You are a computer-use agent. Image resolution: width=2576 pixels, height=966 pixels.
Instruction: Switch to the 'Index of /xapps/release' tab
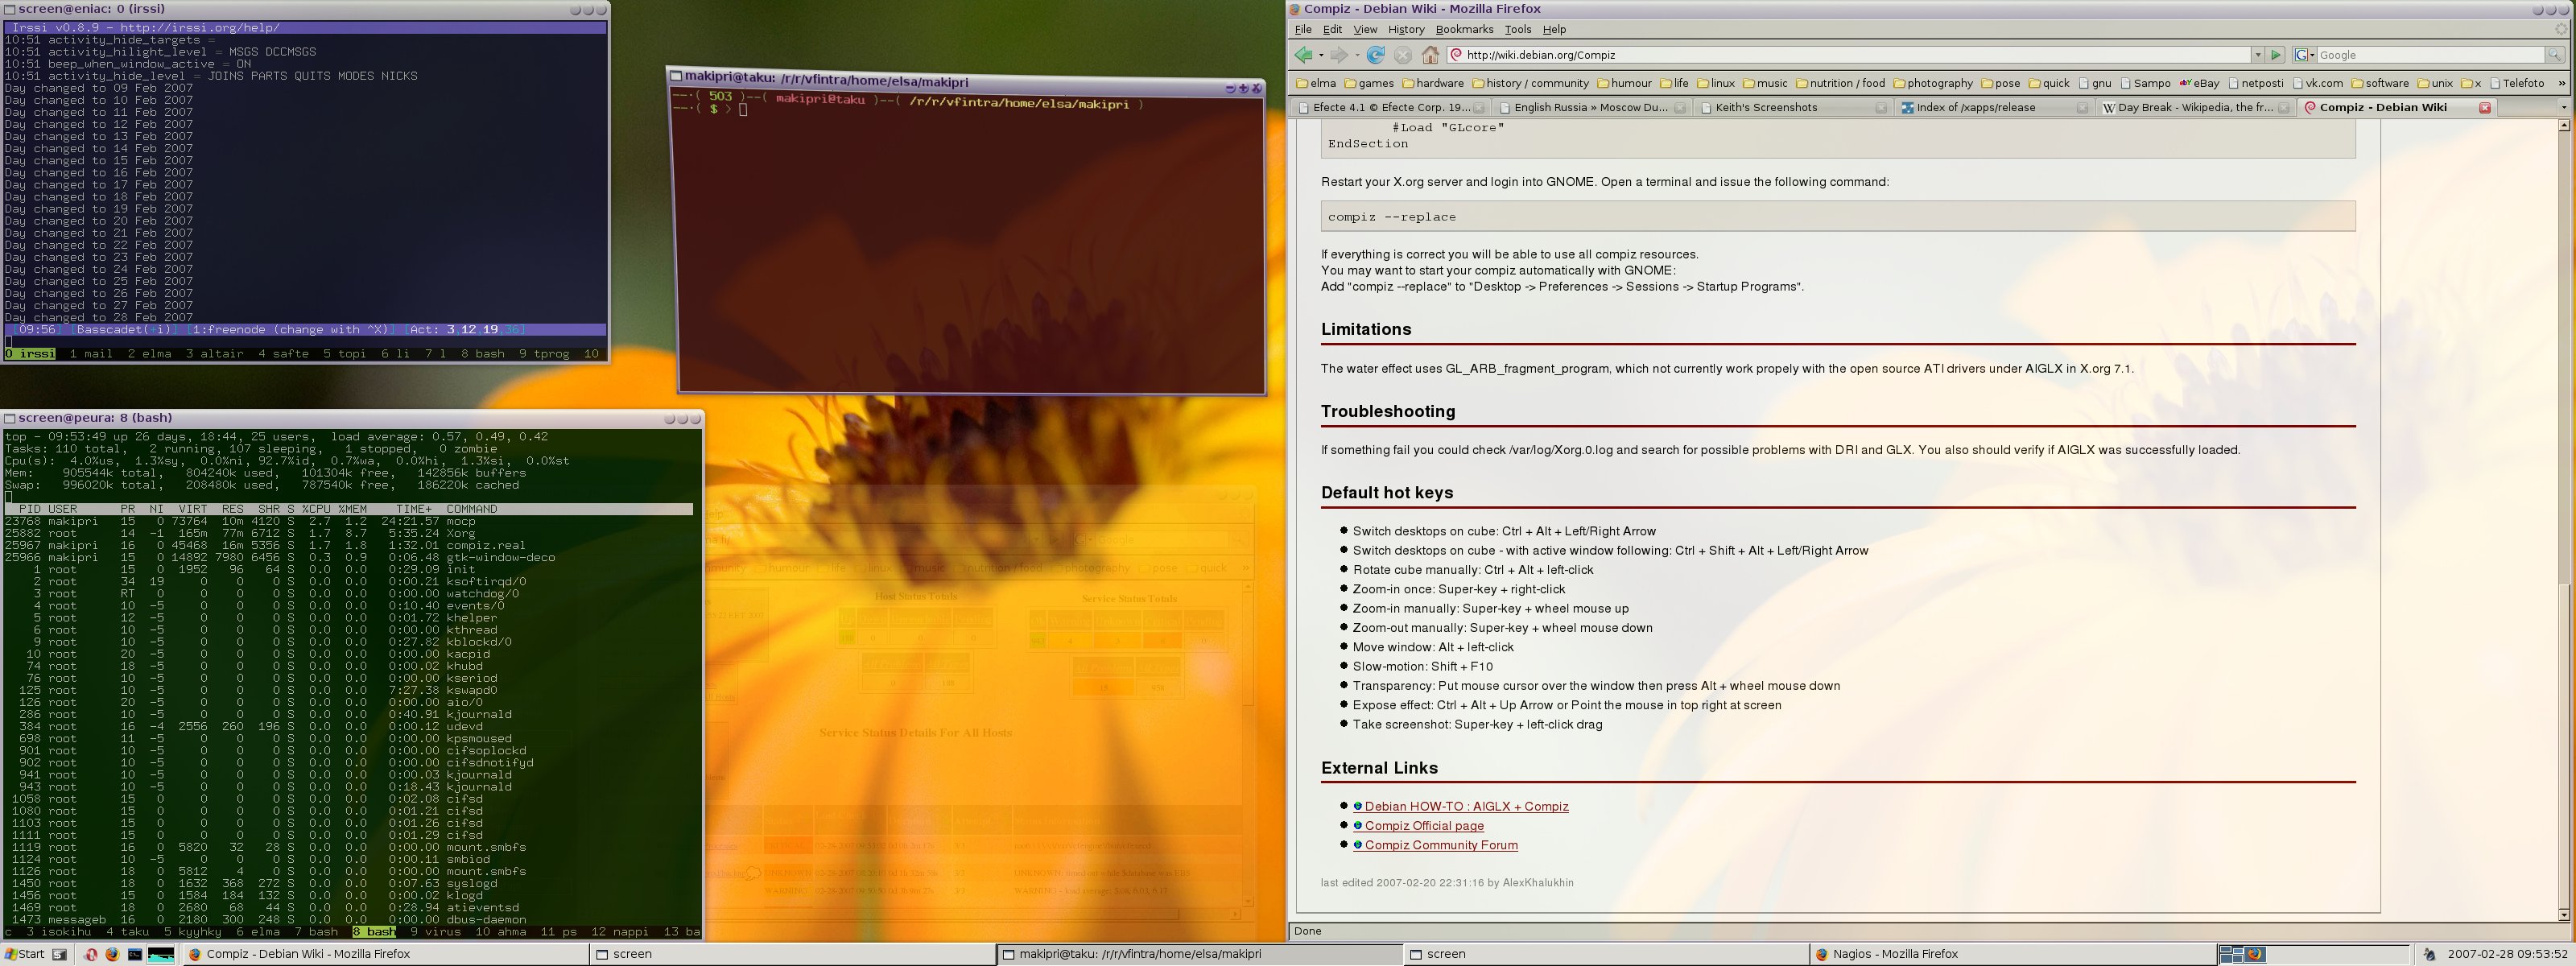click(1995, 108)
